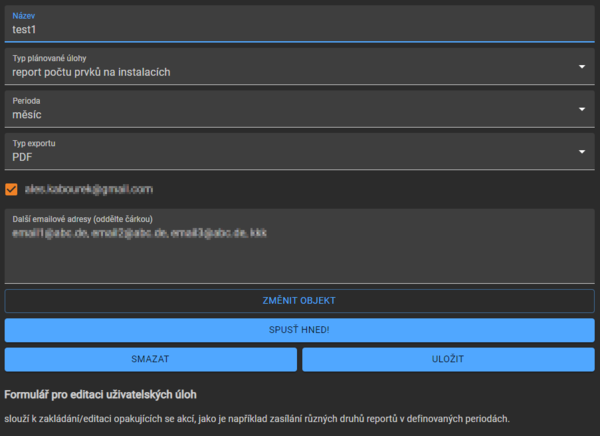Open the Typ plánované úlohy dropdown

coord(299,66)
